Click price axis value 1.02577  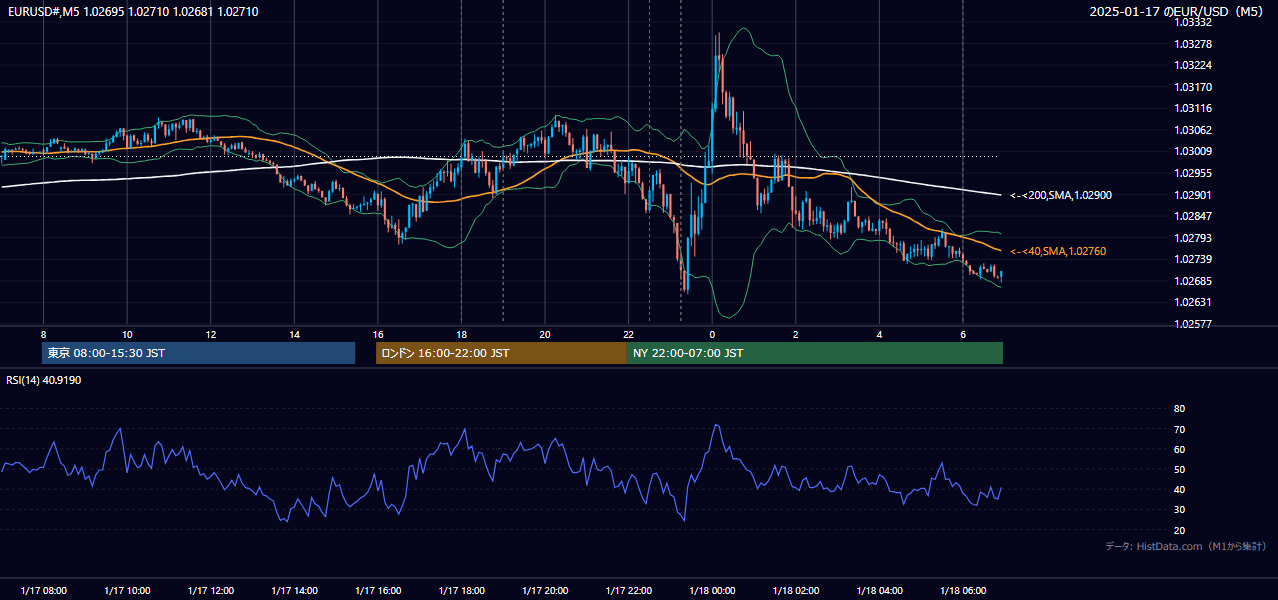1192,324
